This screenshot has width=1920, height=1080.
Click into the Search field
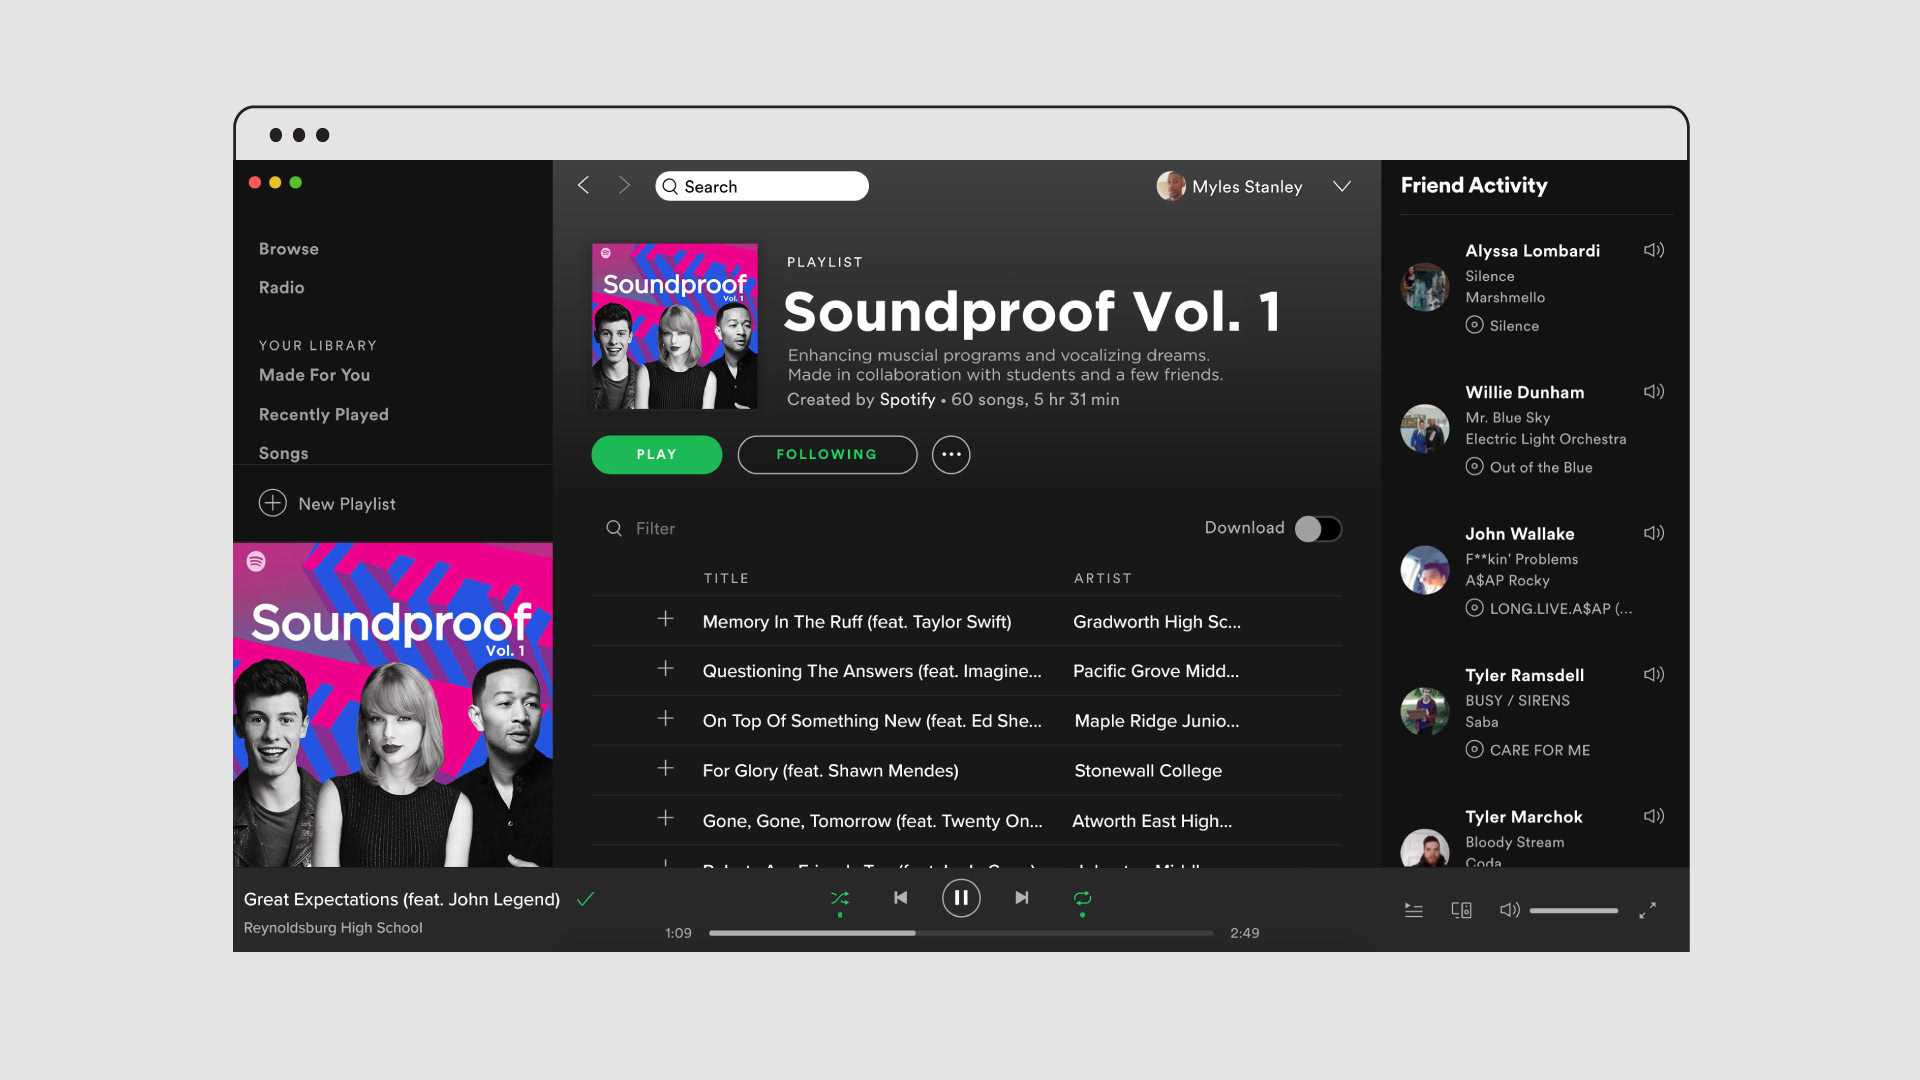tap(762, 186)
